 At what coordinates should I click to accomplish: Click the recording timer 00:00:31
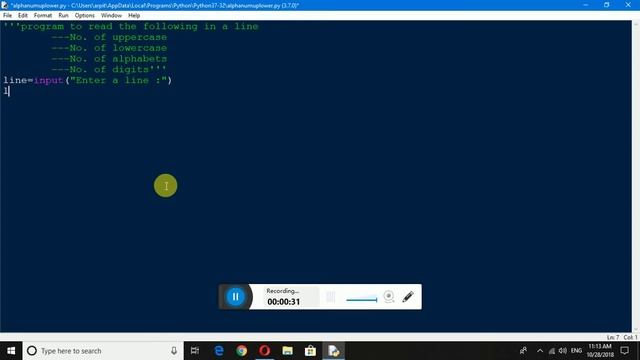pyautogui.click(x=284, y=302)
